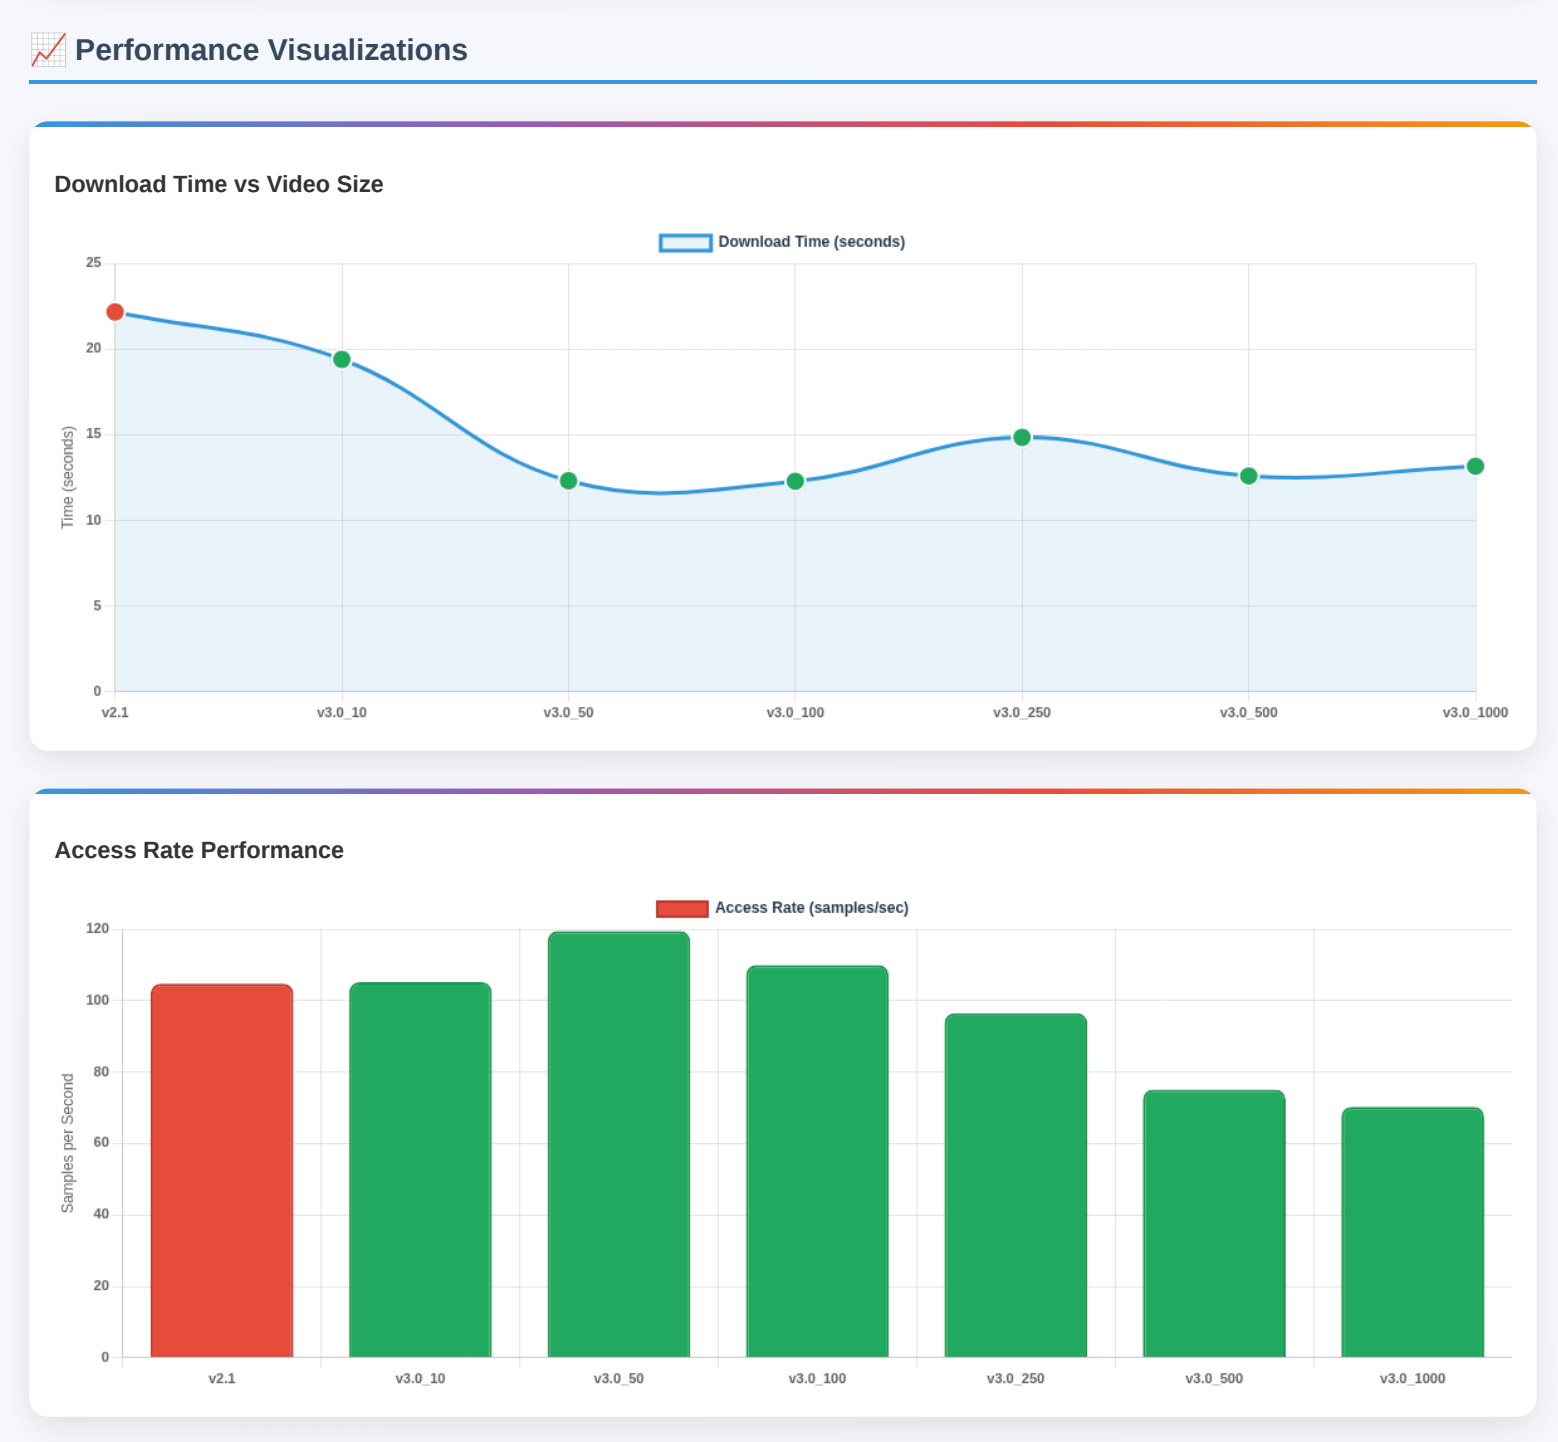Select the v3.0_10 point on the line chart
The width and height of the screenshot is (1558, 1442).
coord(342,360)
